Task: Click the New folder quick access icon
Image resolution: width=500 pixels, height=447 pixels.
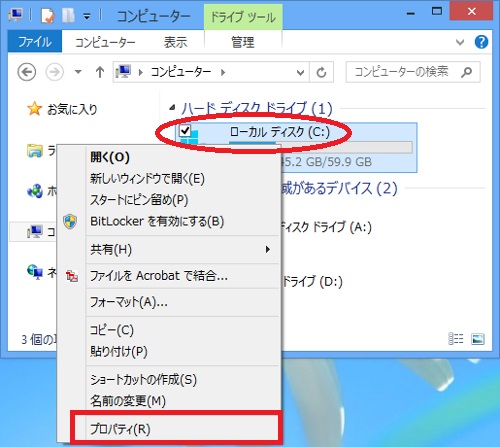Action: [68, 16]
